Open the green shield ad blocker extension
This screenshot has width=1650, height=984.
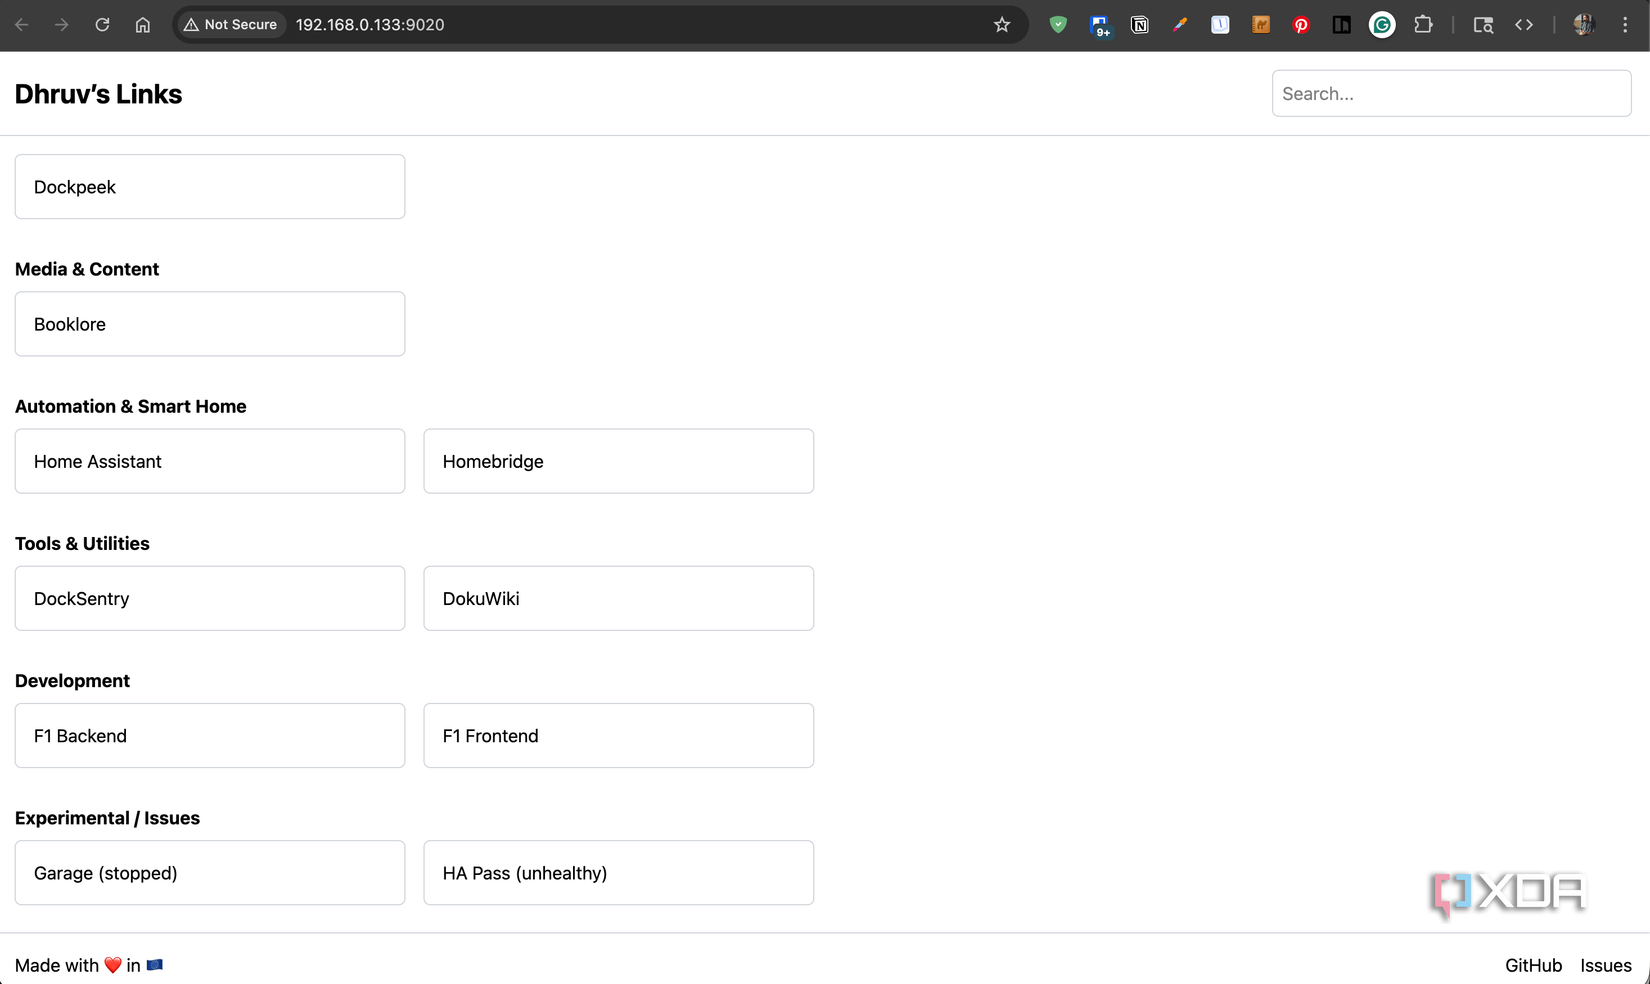(1058, 25)
